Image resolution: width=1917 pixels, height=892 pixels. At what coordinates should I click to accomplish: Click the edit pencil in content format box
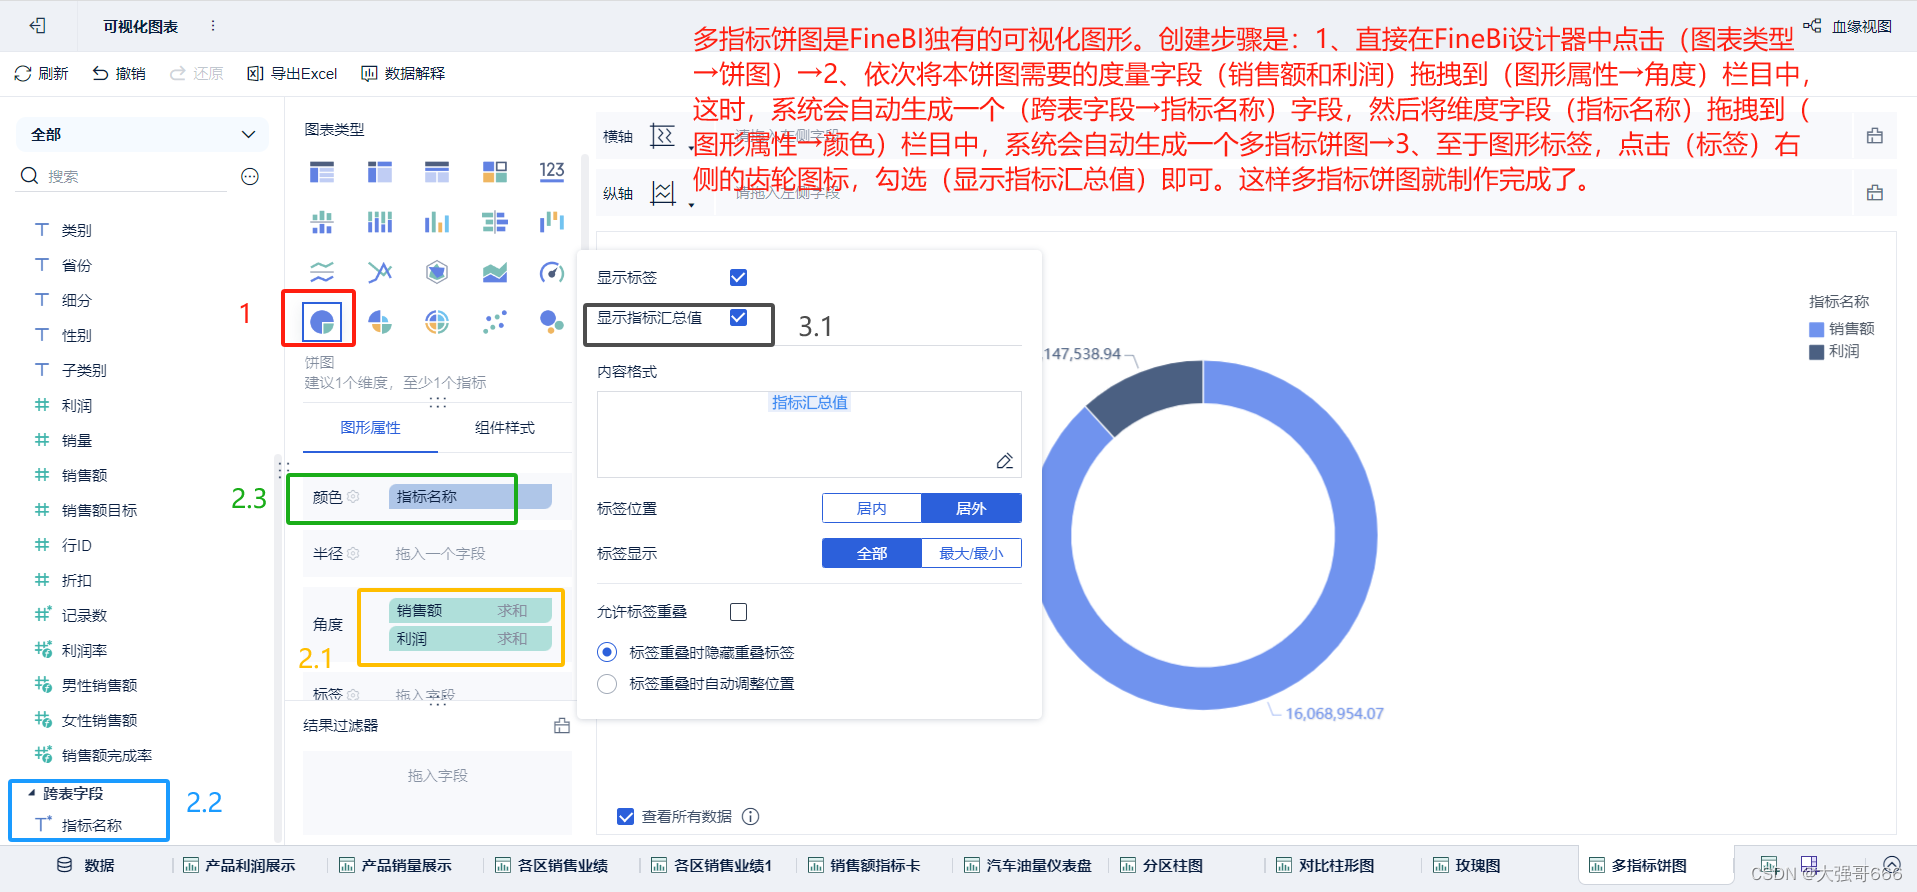click(x=1005, y=461)
